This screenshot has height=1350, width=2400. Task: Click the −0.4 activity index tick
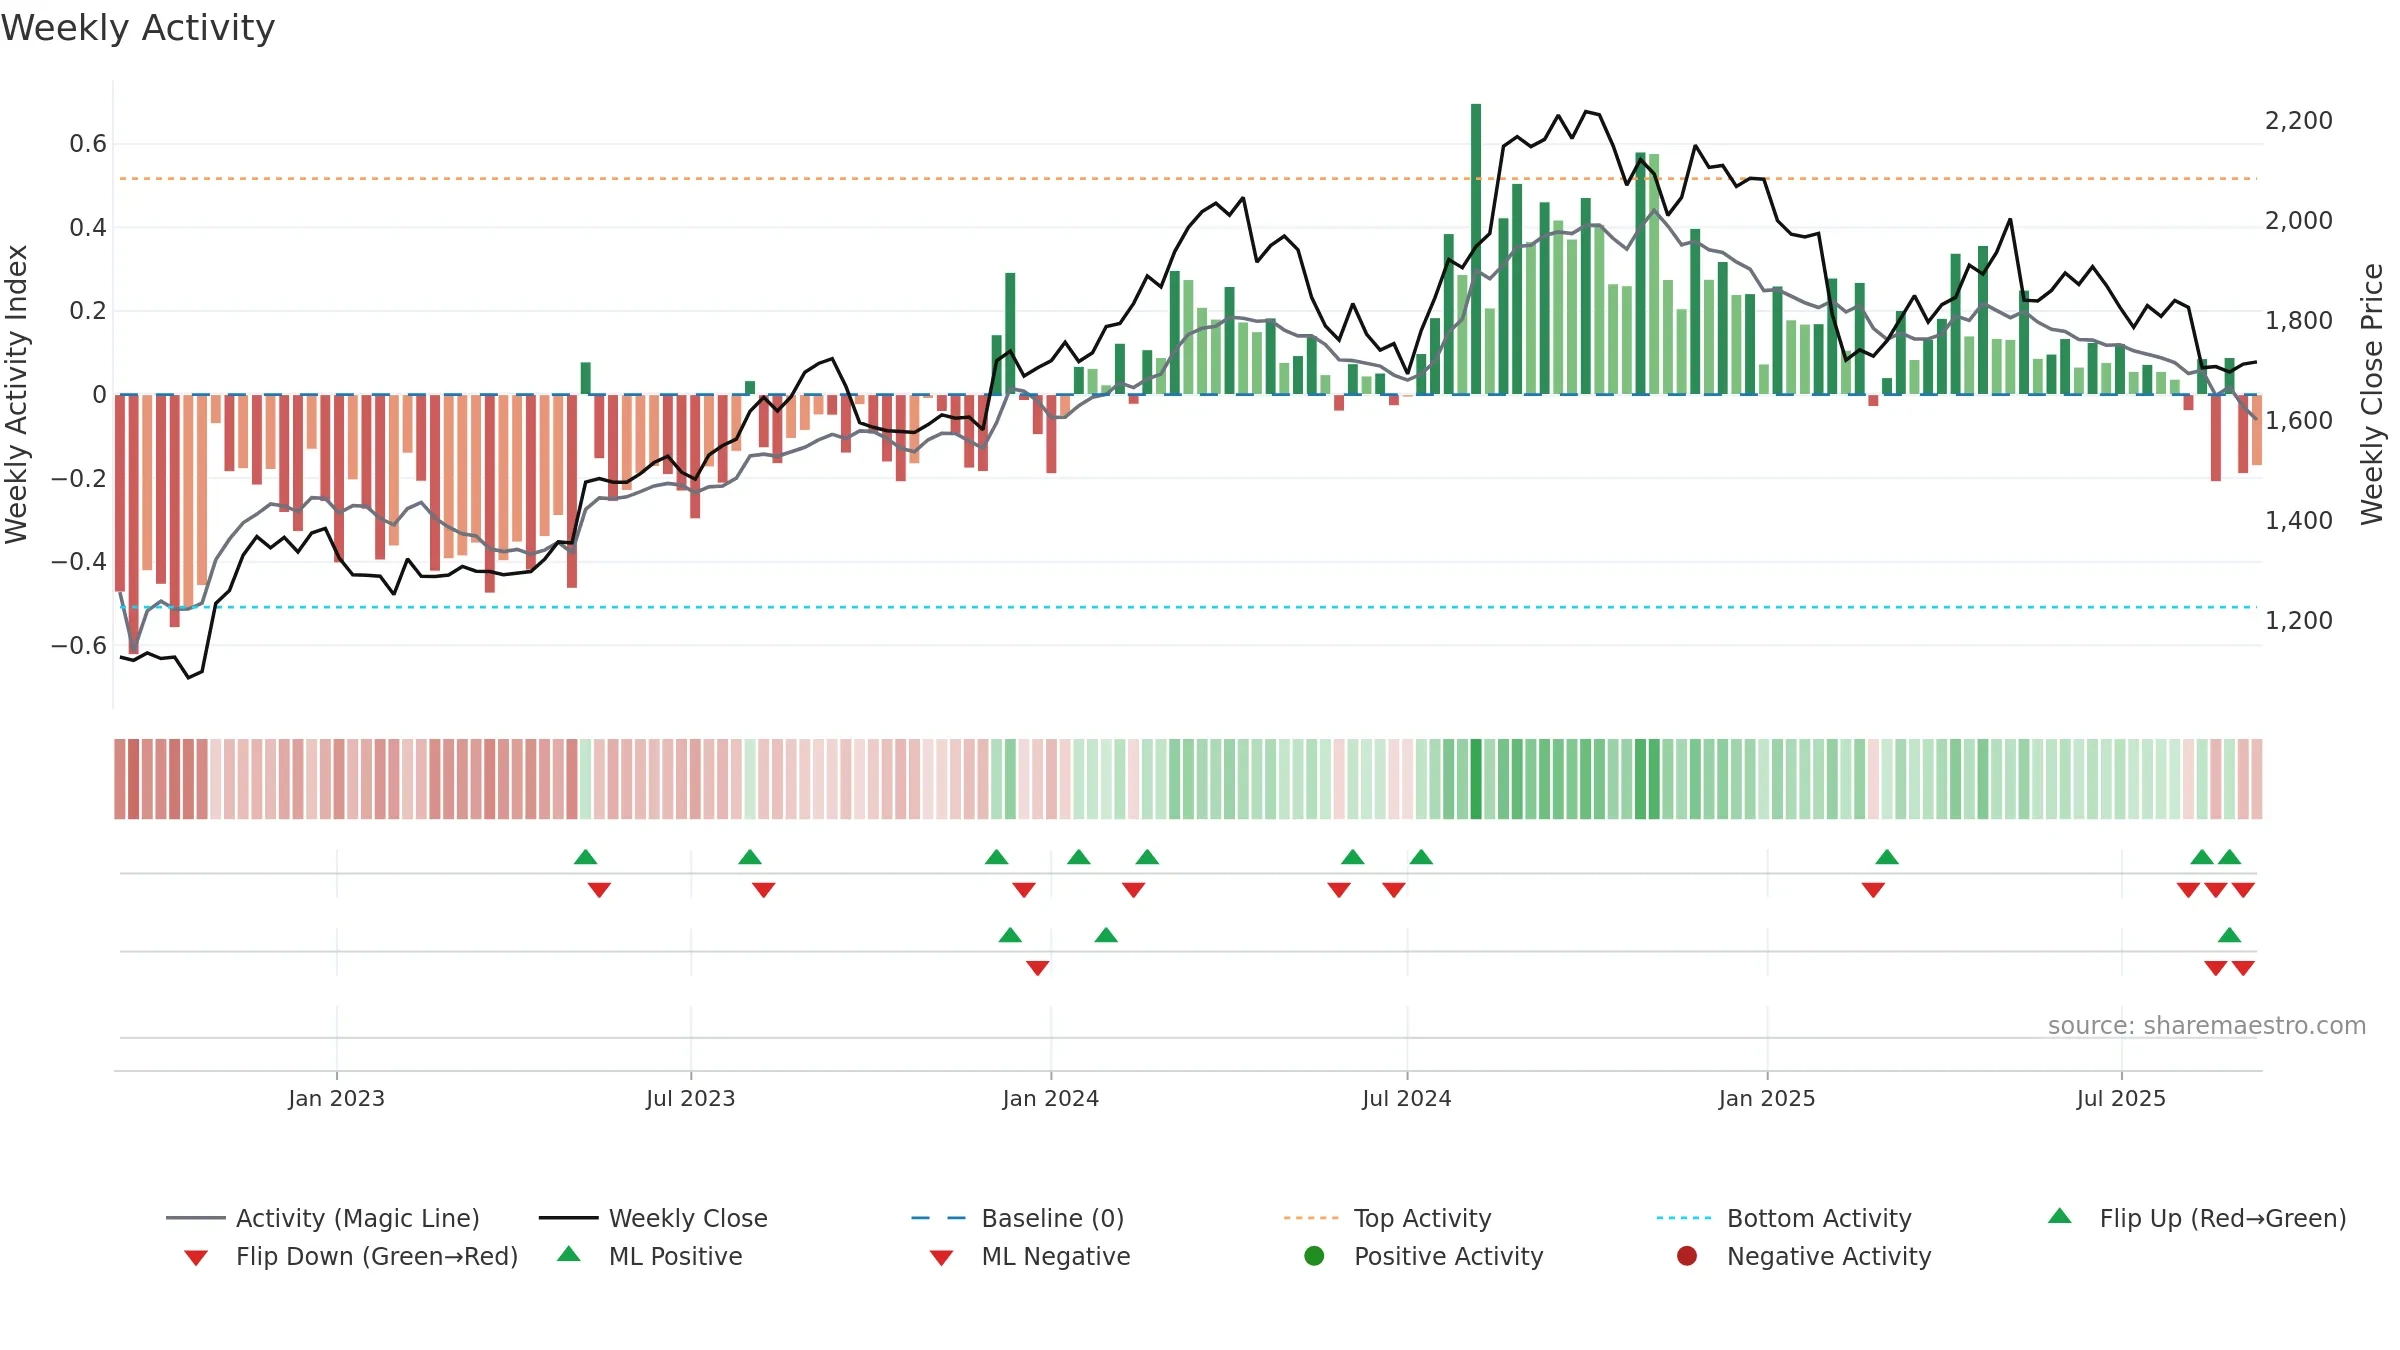[x=79, y=561]
